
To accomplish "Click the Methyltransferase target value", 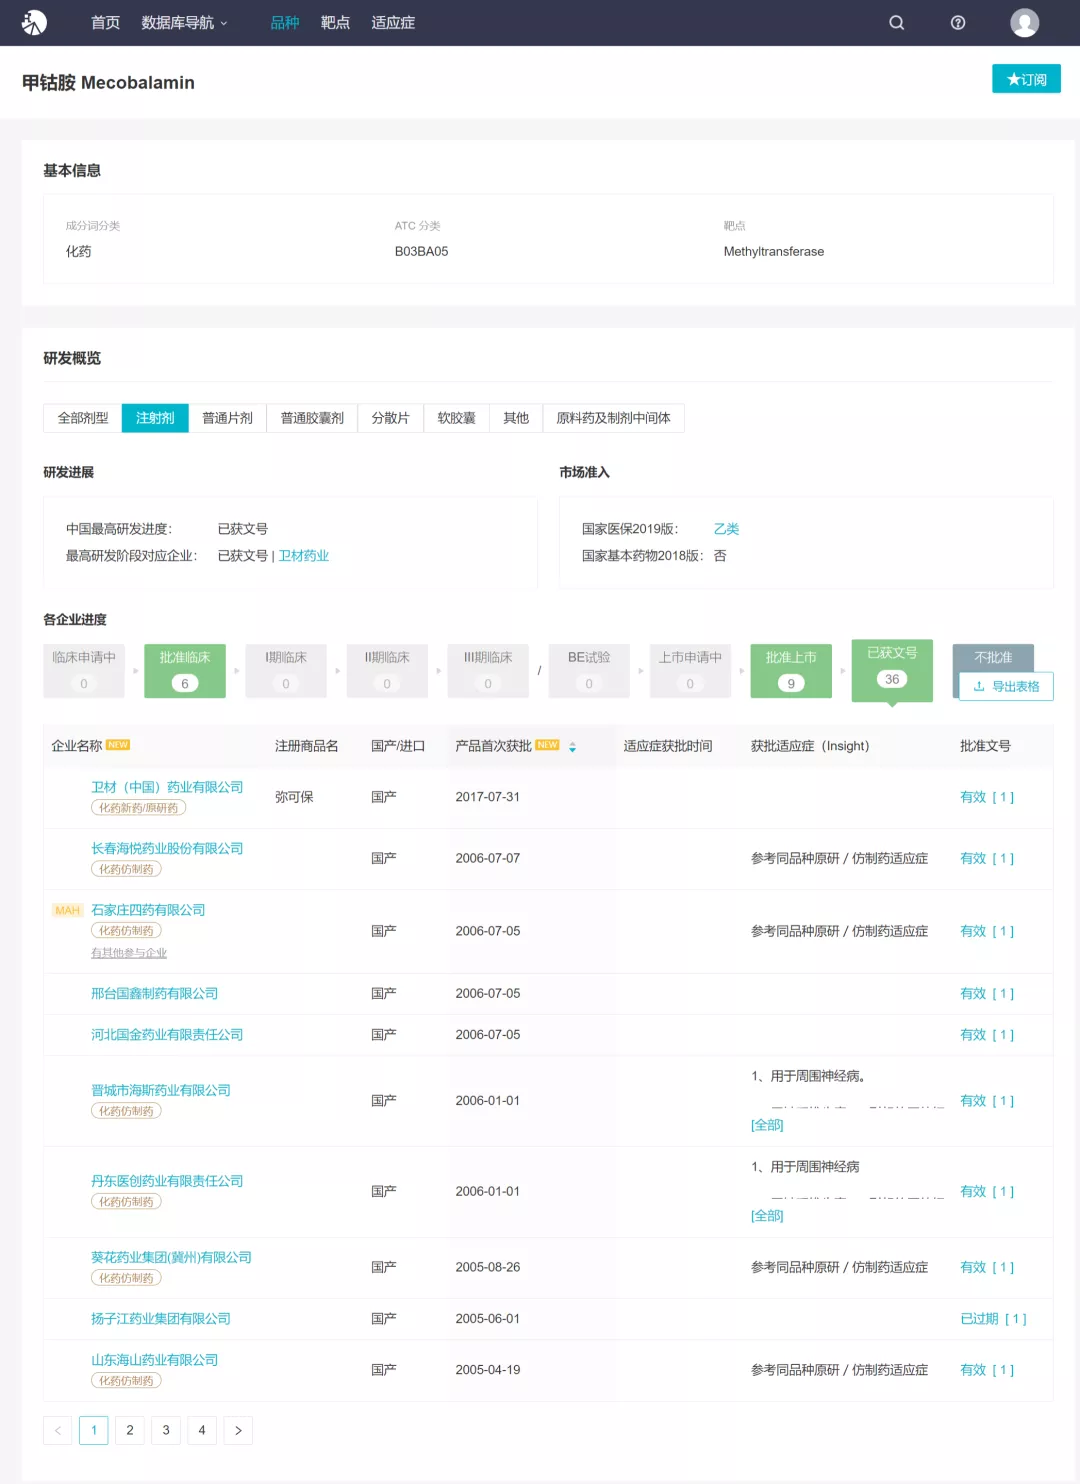I will (x=774, y=252).
